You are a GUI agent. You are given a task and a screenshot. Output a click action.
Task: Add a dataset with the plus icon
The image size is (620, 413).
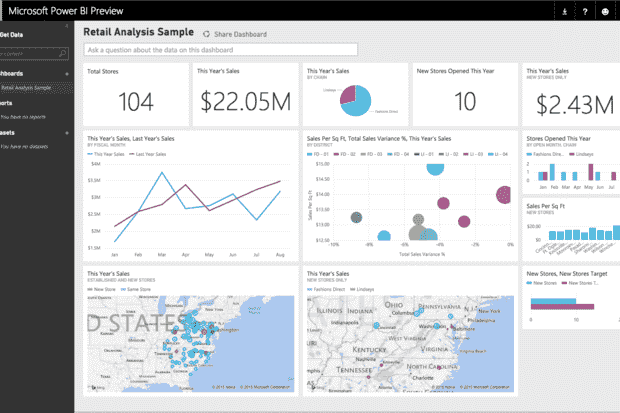click(67, 133)
